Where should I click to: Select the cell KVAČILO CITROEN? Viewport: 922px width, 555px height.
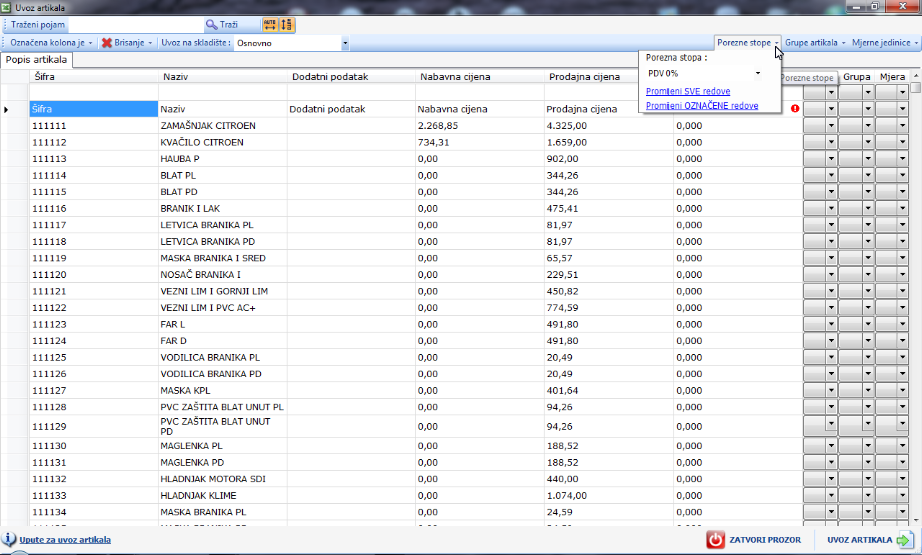pos(223,142)
